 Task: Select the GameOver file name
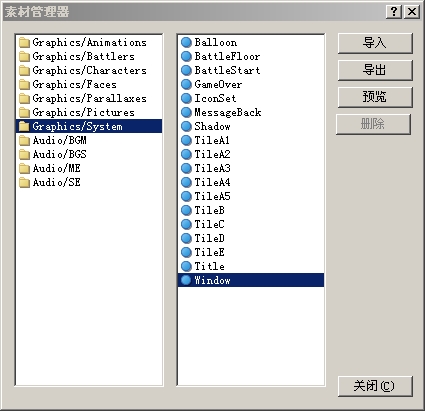(218, 85)
